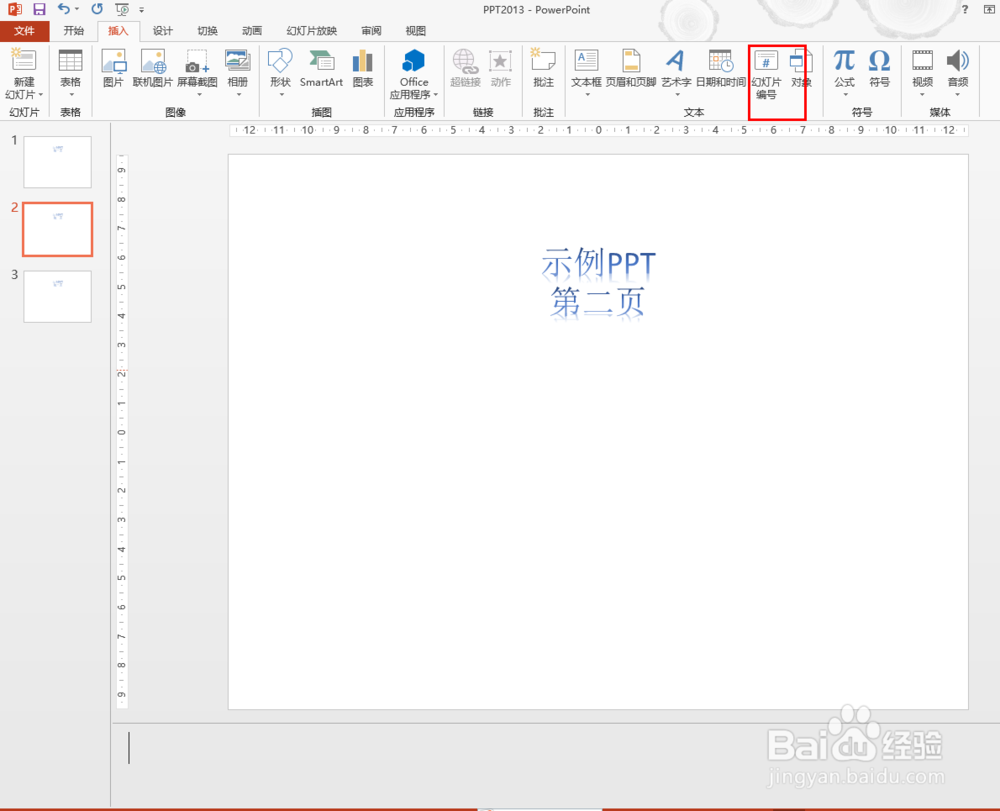Switch to the Transitions (切换) tab
Viewport: 1000px width, 811px height.
(x=207, y=31)
